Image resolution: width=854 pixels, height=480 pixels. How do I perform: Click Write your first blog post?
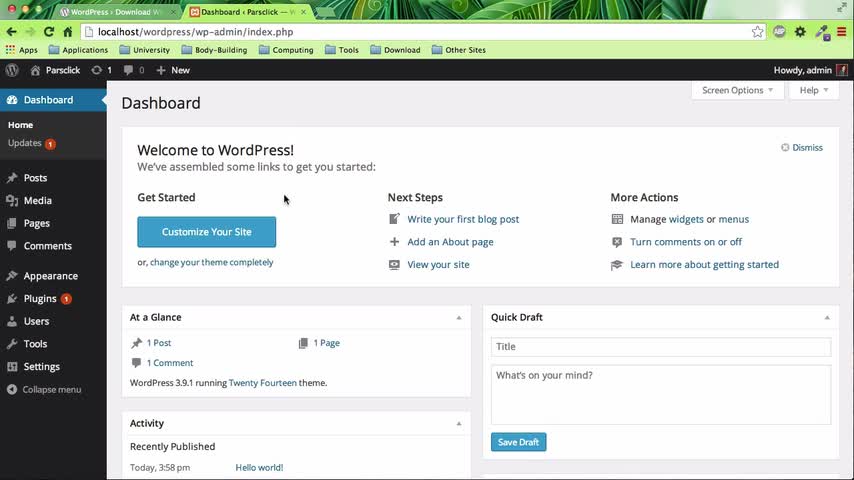click(463, 219)
